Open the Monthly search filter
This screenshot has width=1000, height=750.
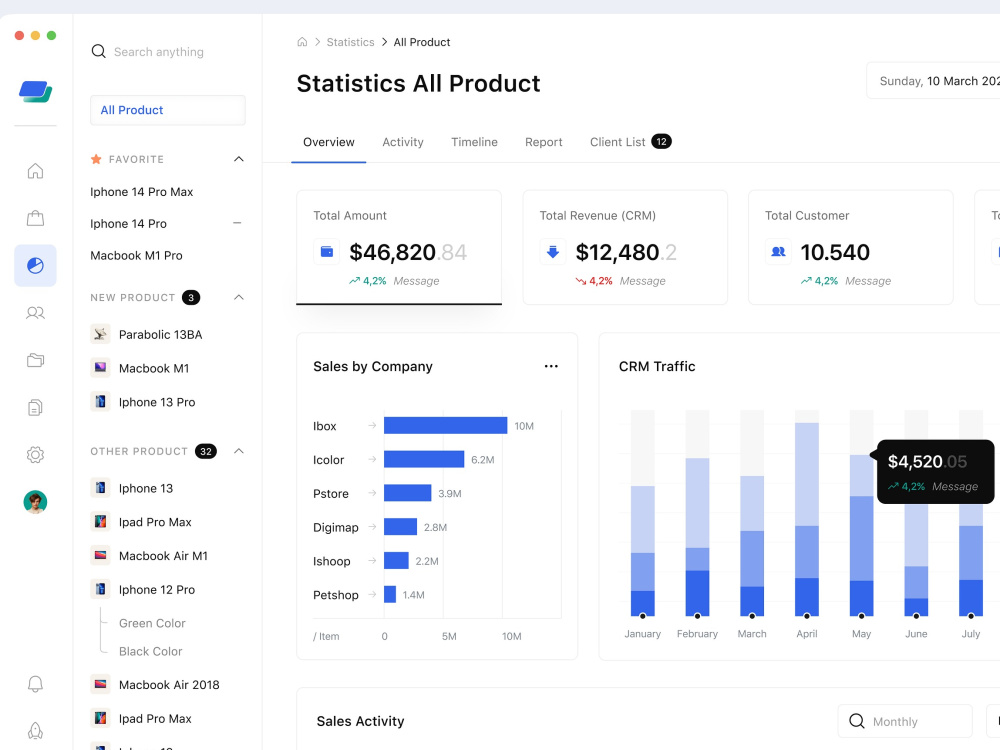pyautogui.click(x=905, y=721)
